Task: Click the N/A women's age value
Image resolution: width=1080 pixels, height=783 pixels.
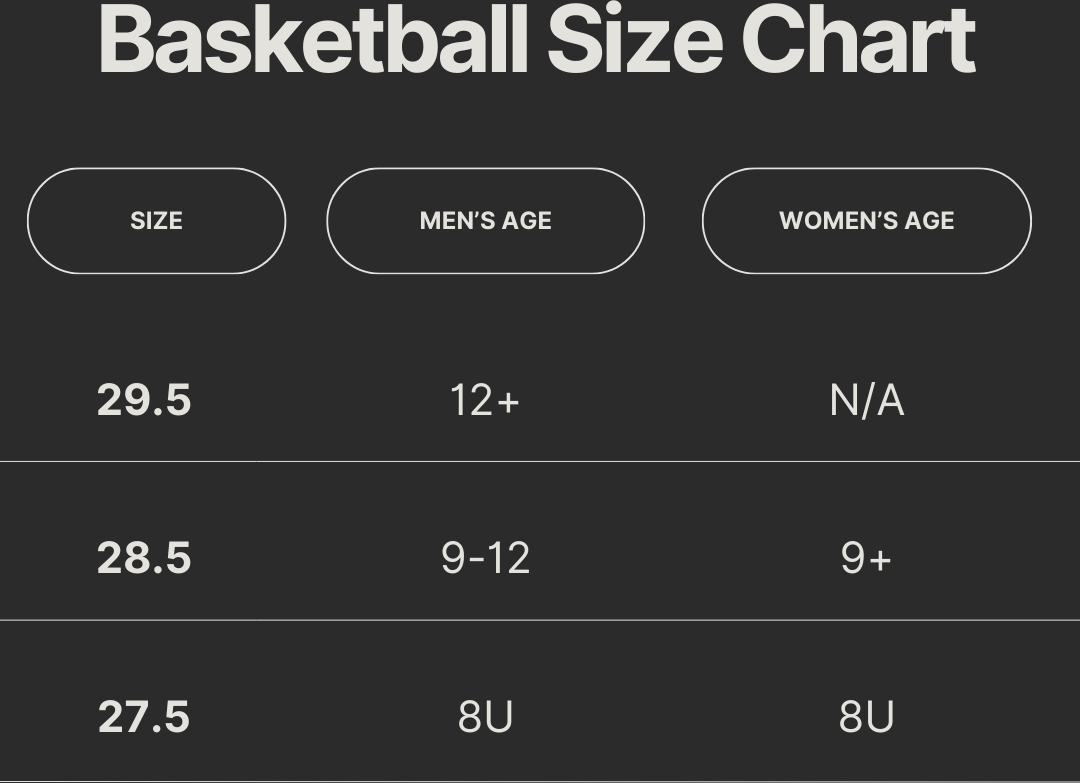Action: pos(867,401)
